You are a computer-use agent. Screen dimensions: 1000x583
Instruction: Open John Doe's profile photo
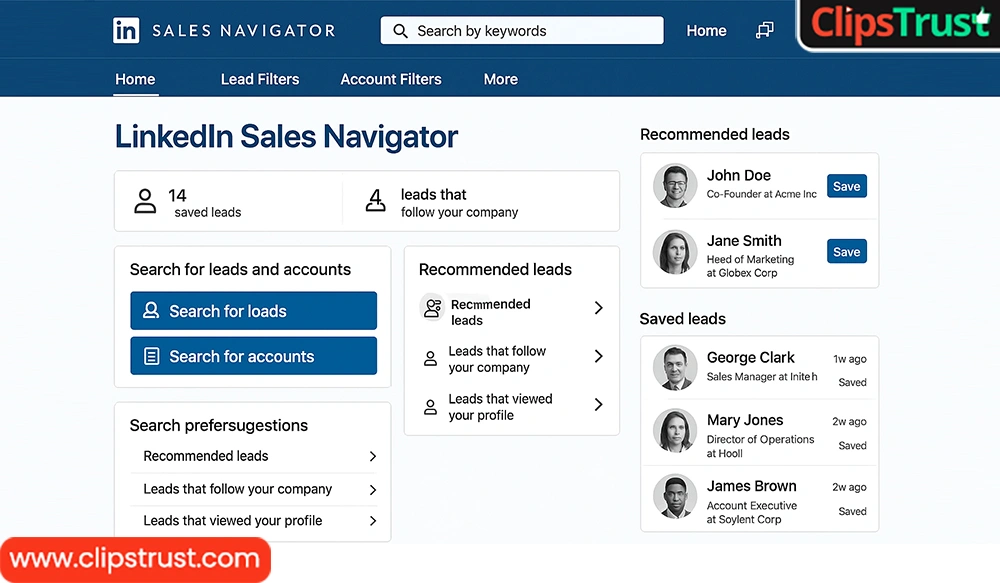[675, 186]
